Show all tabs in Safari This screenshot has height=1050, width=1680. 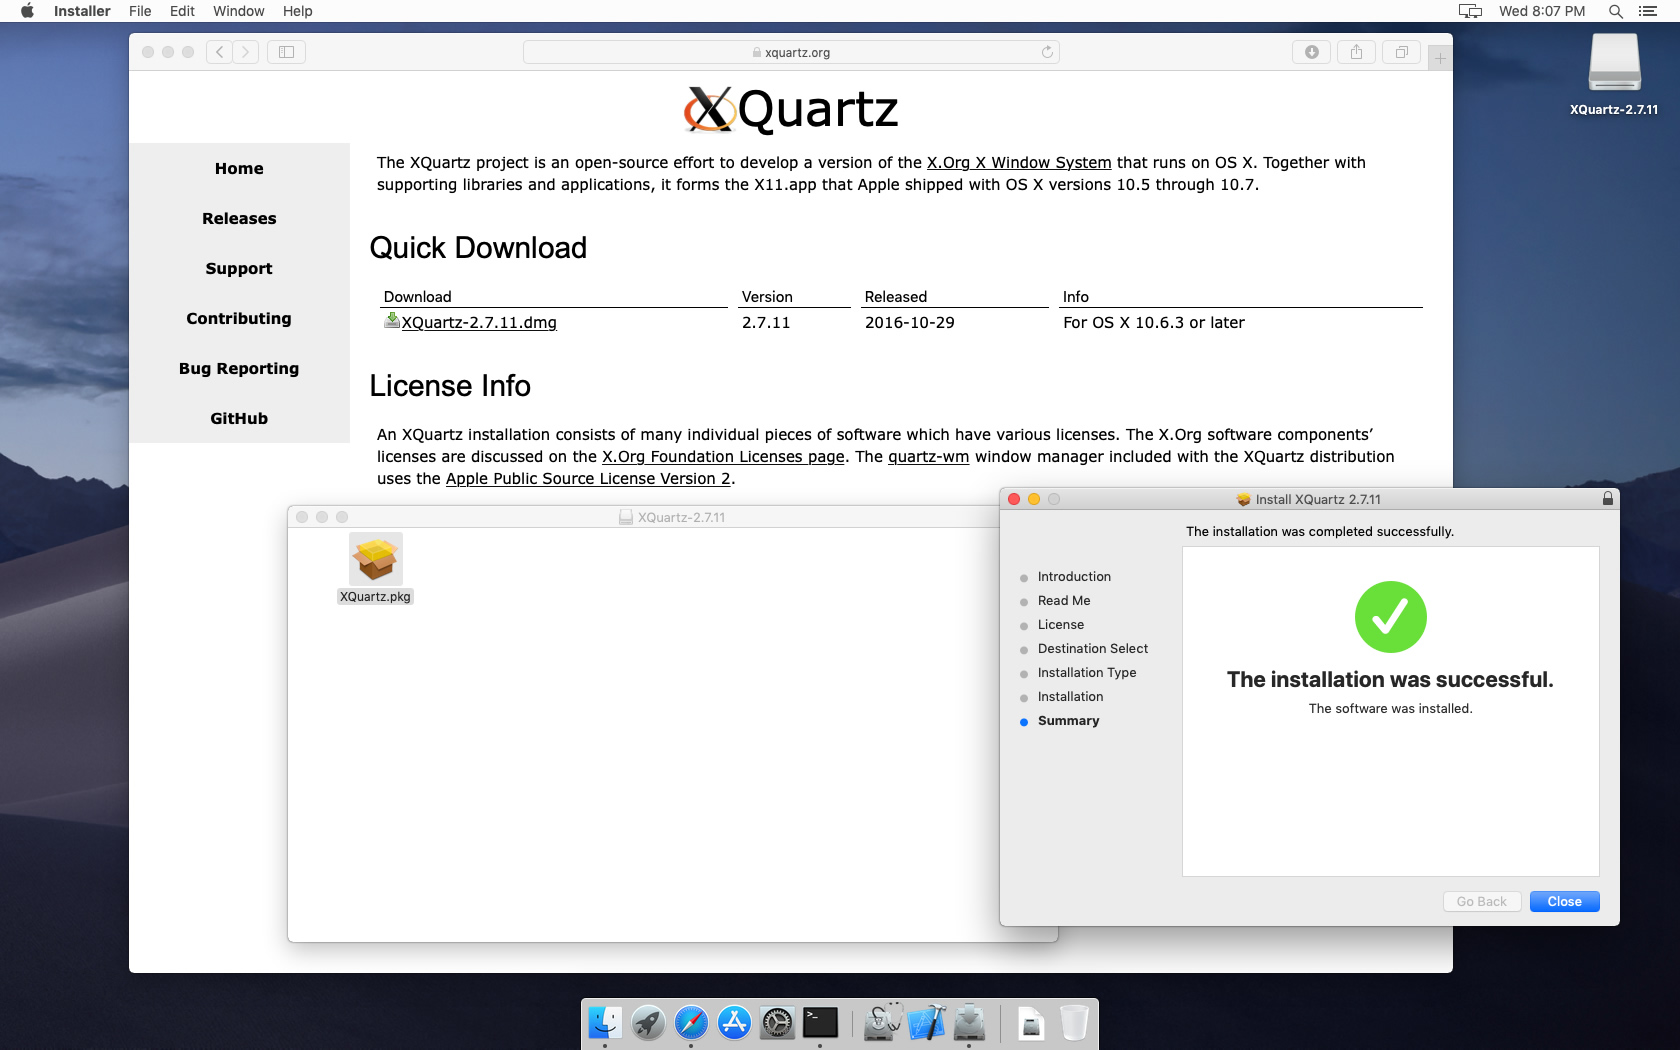click(1401, 52)
